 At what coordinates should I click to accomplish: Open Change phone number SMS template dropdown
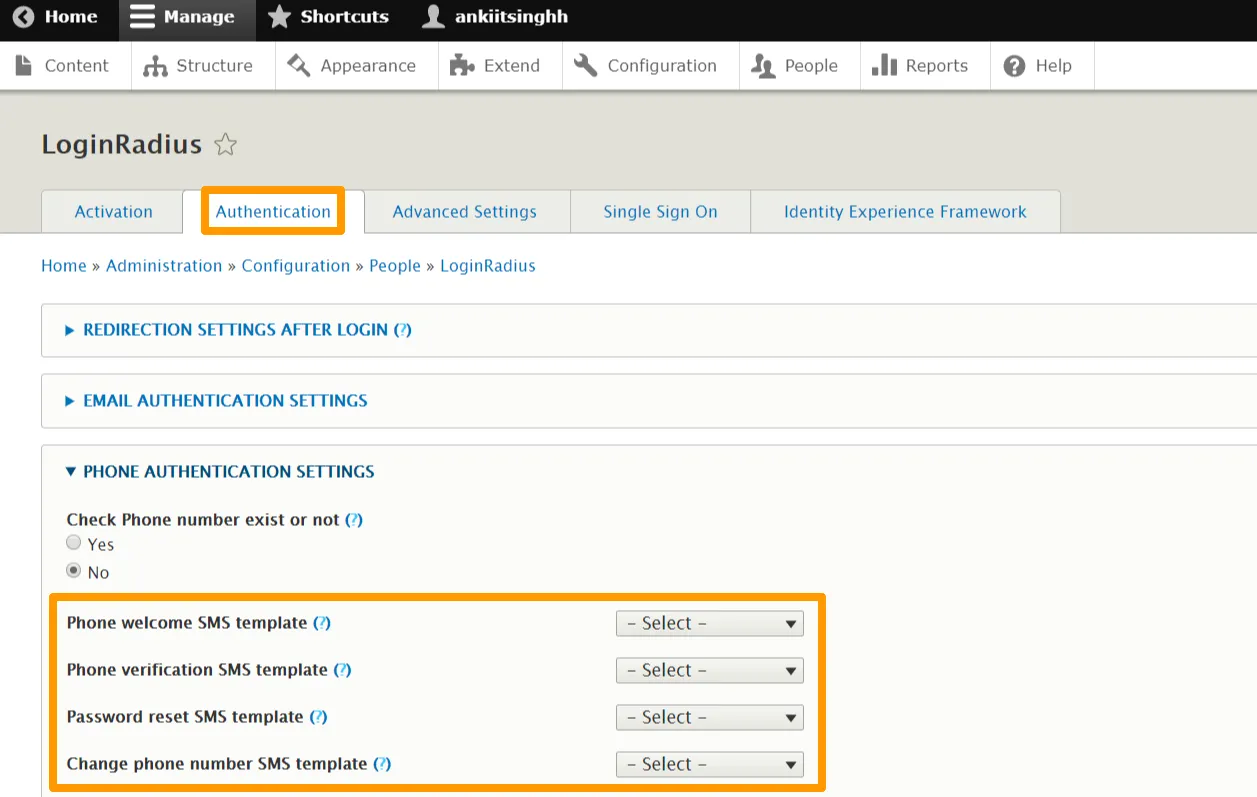click(x=709, y=765)
